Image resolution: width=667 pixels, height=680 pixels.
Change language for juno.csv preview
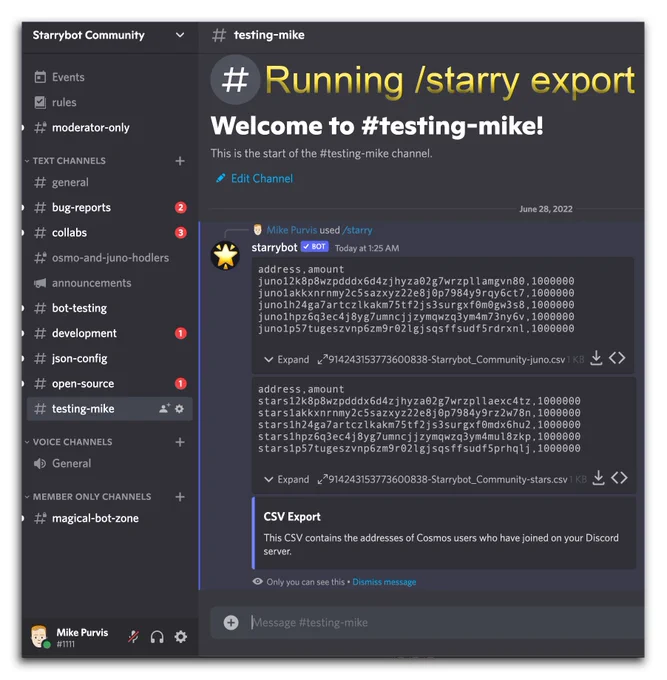click(617, 358)
